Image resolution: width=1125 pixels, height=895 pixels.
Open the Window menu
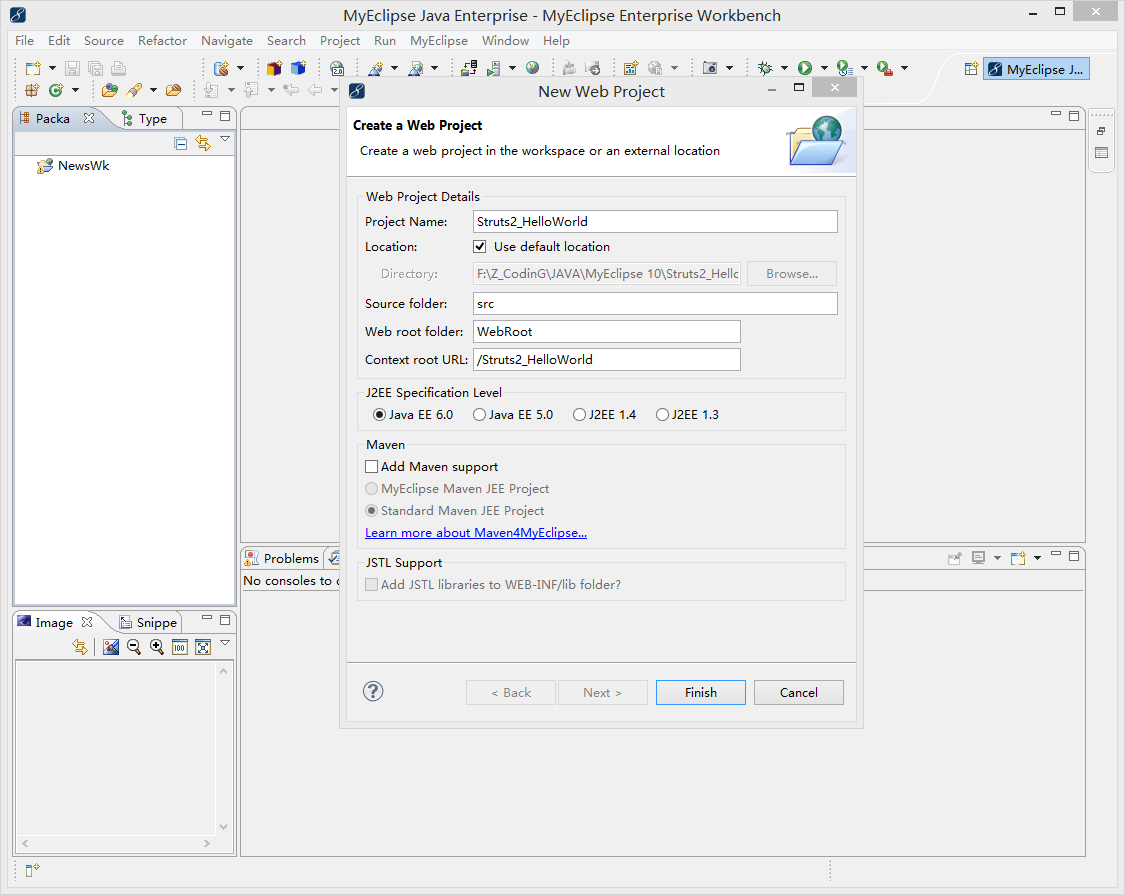click(505, 41)
